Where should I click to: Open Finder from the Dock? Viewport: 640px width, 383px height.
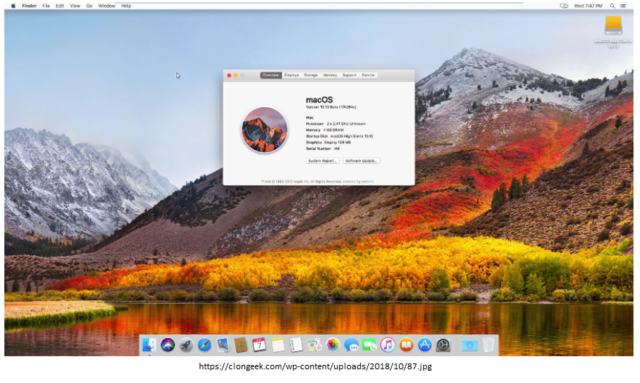click(x=149, y=345)
